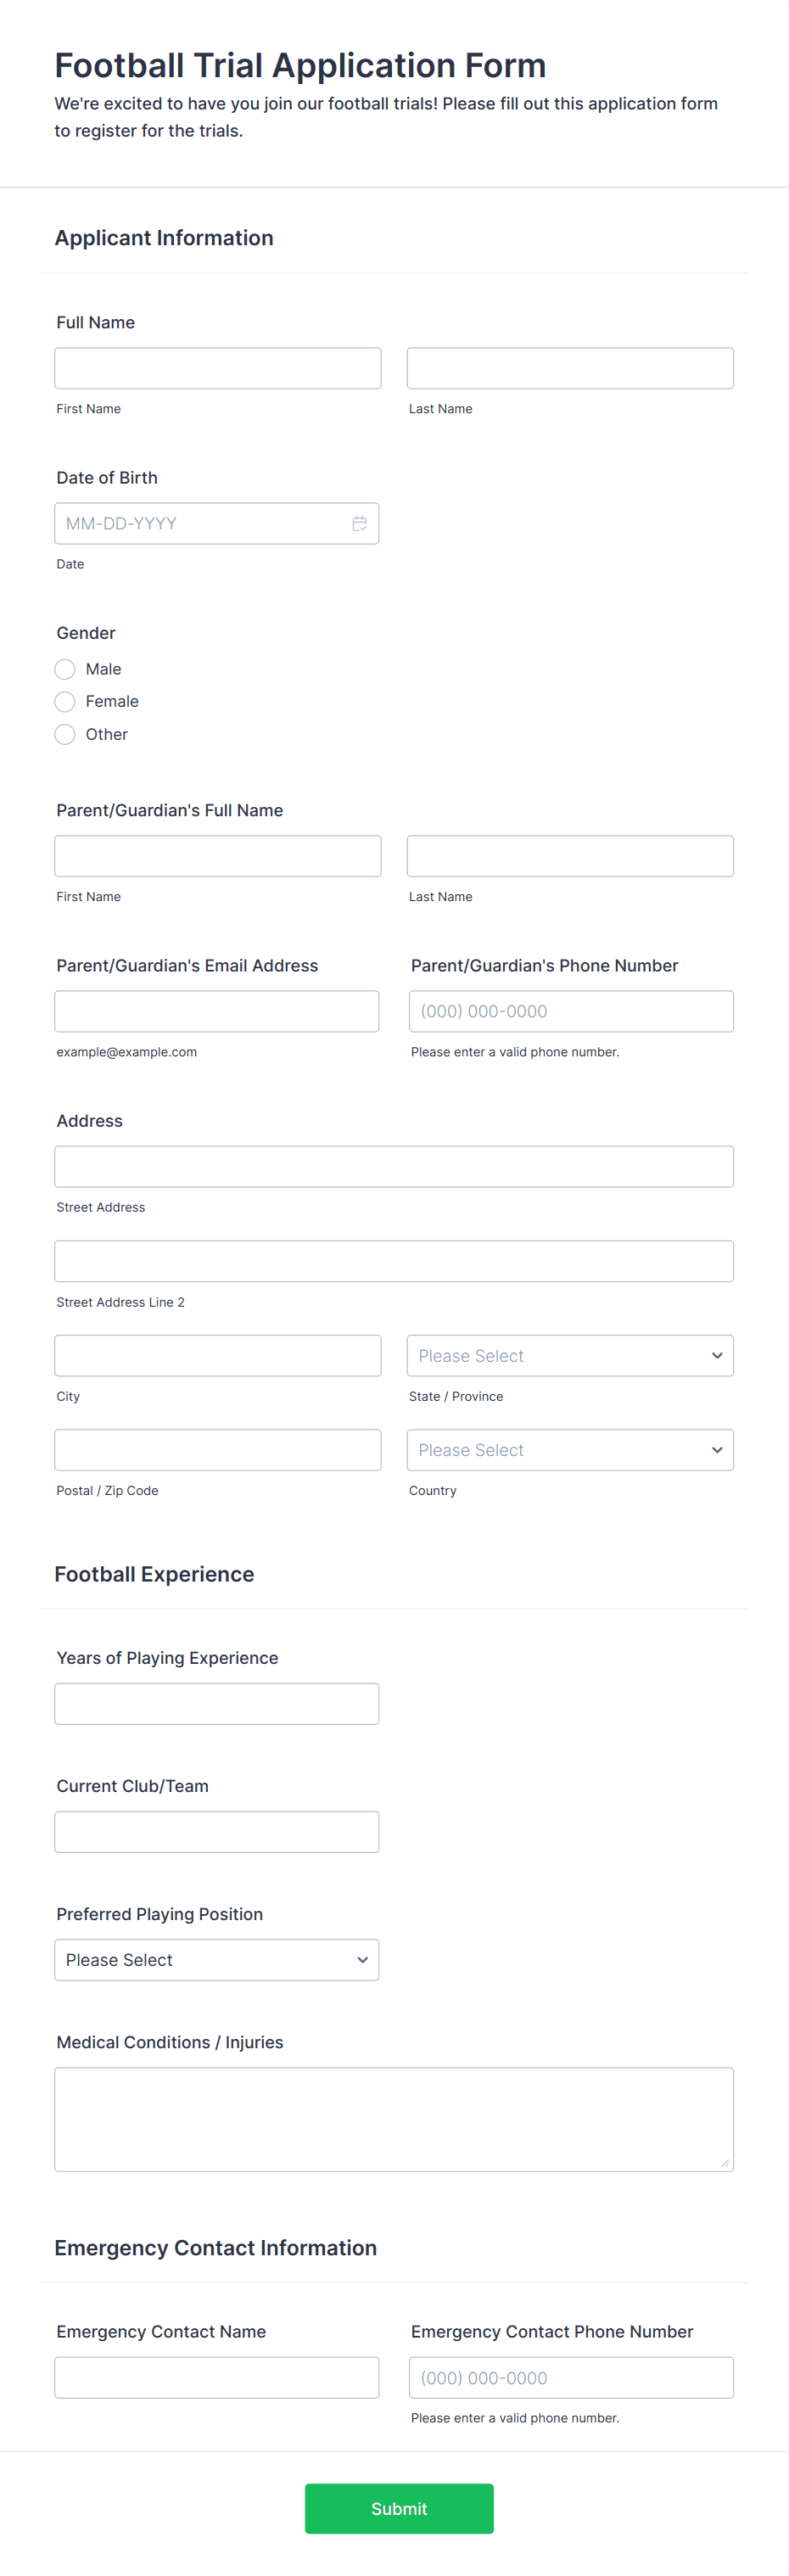Open the Country selection dropdown
The image size is (789, 2576).
569,1449
